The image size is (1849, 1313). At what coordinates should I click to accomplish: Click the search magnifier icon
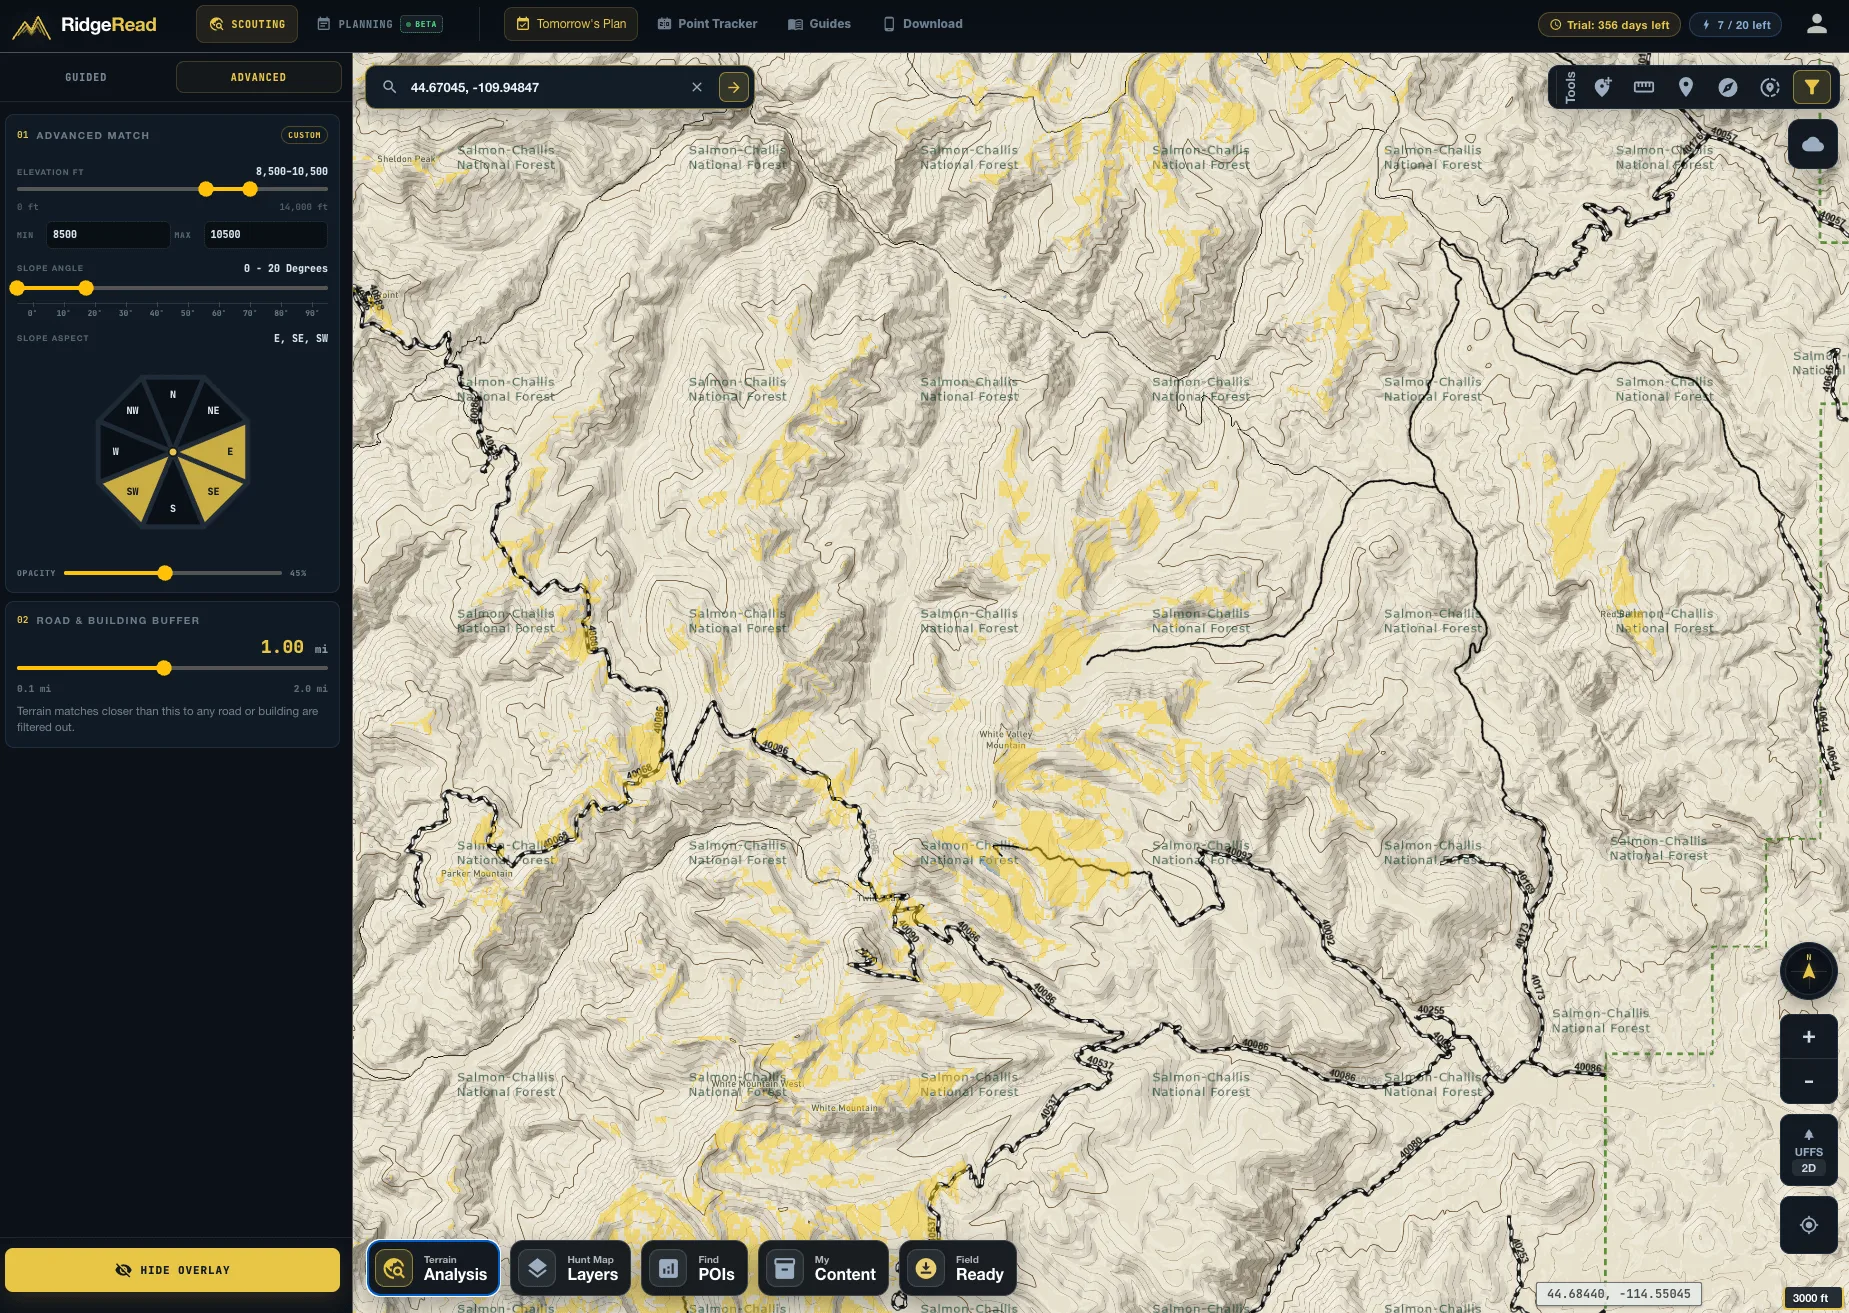[390, 87]
